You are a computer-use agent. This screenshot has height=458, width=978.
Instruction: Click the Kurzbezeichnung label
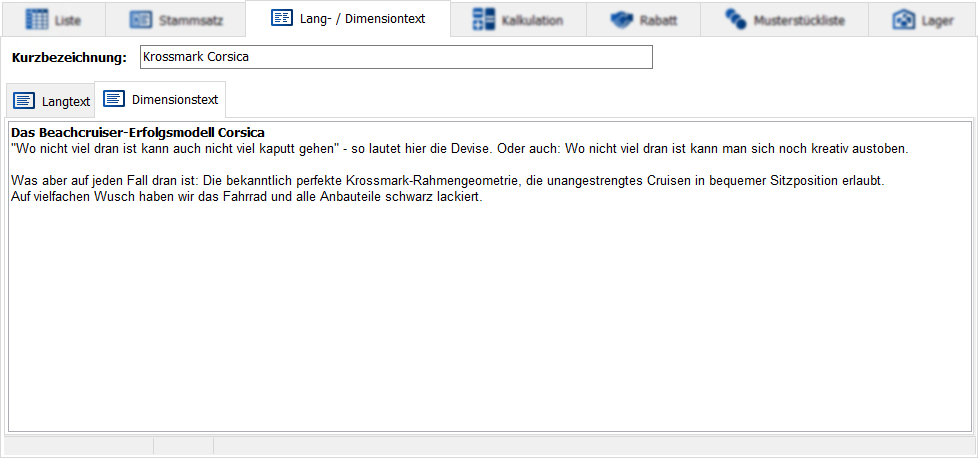coord(69,58)
